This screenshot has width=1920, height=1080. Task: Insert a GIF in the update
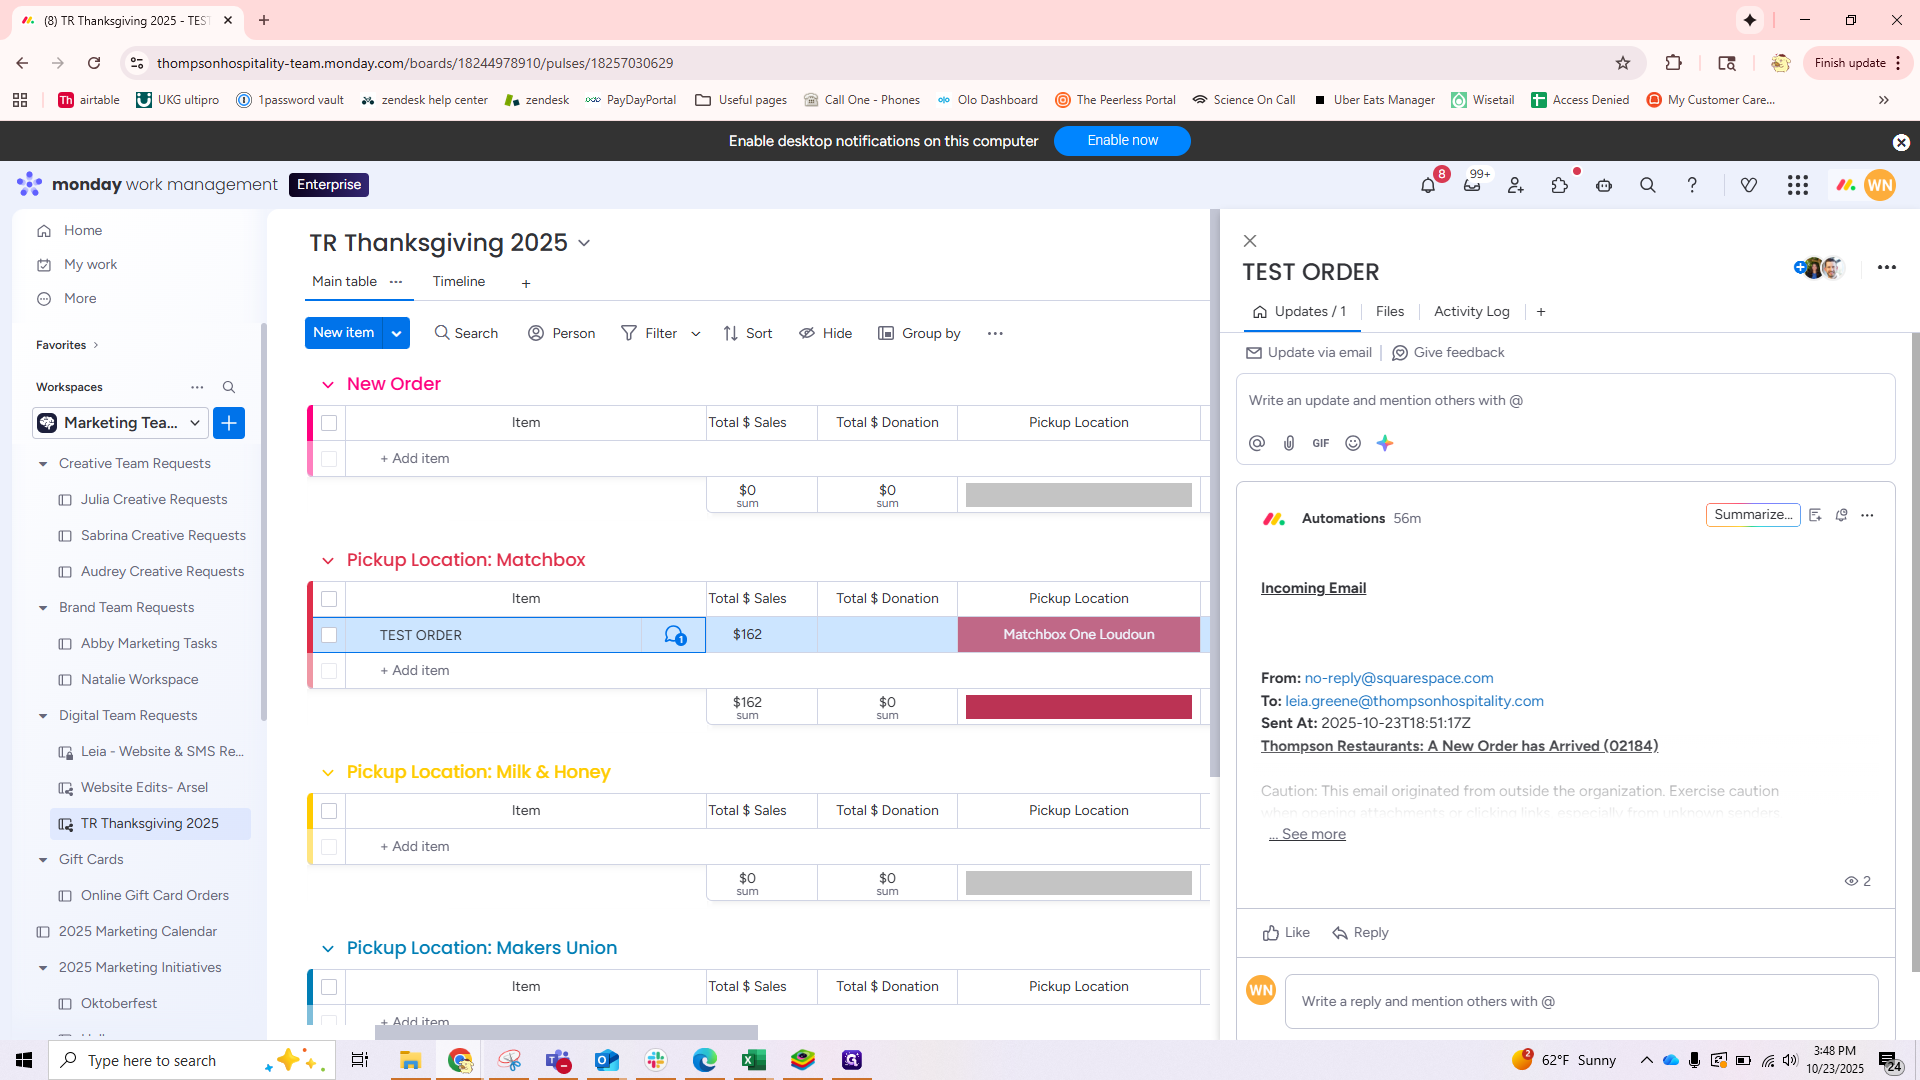click(x=1321, y=443)
